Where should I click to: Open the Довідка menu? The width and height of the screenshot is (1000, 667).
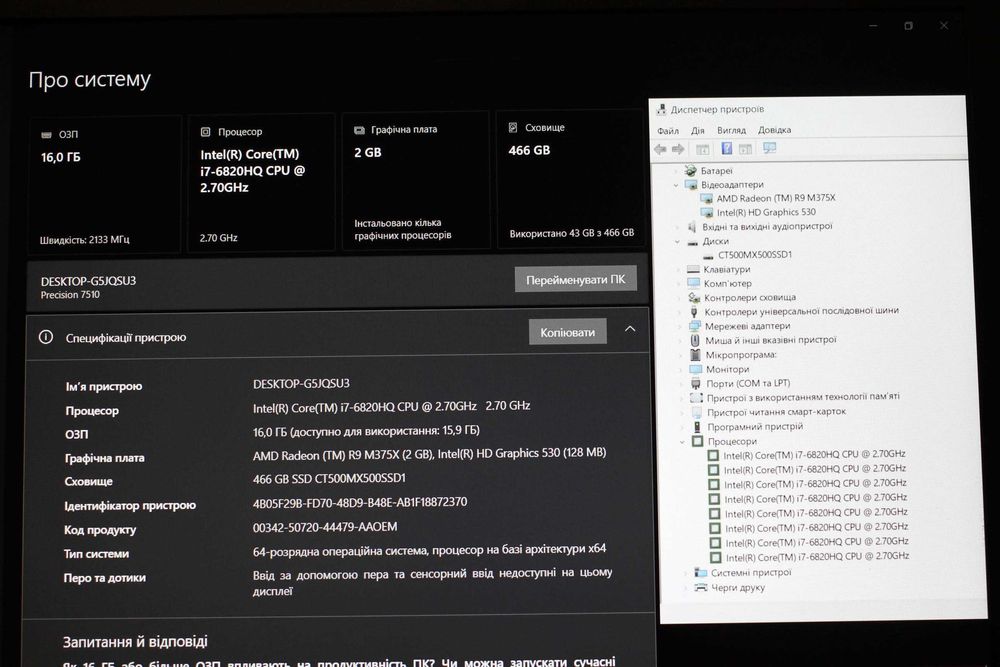774,129
